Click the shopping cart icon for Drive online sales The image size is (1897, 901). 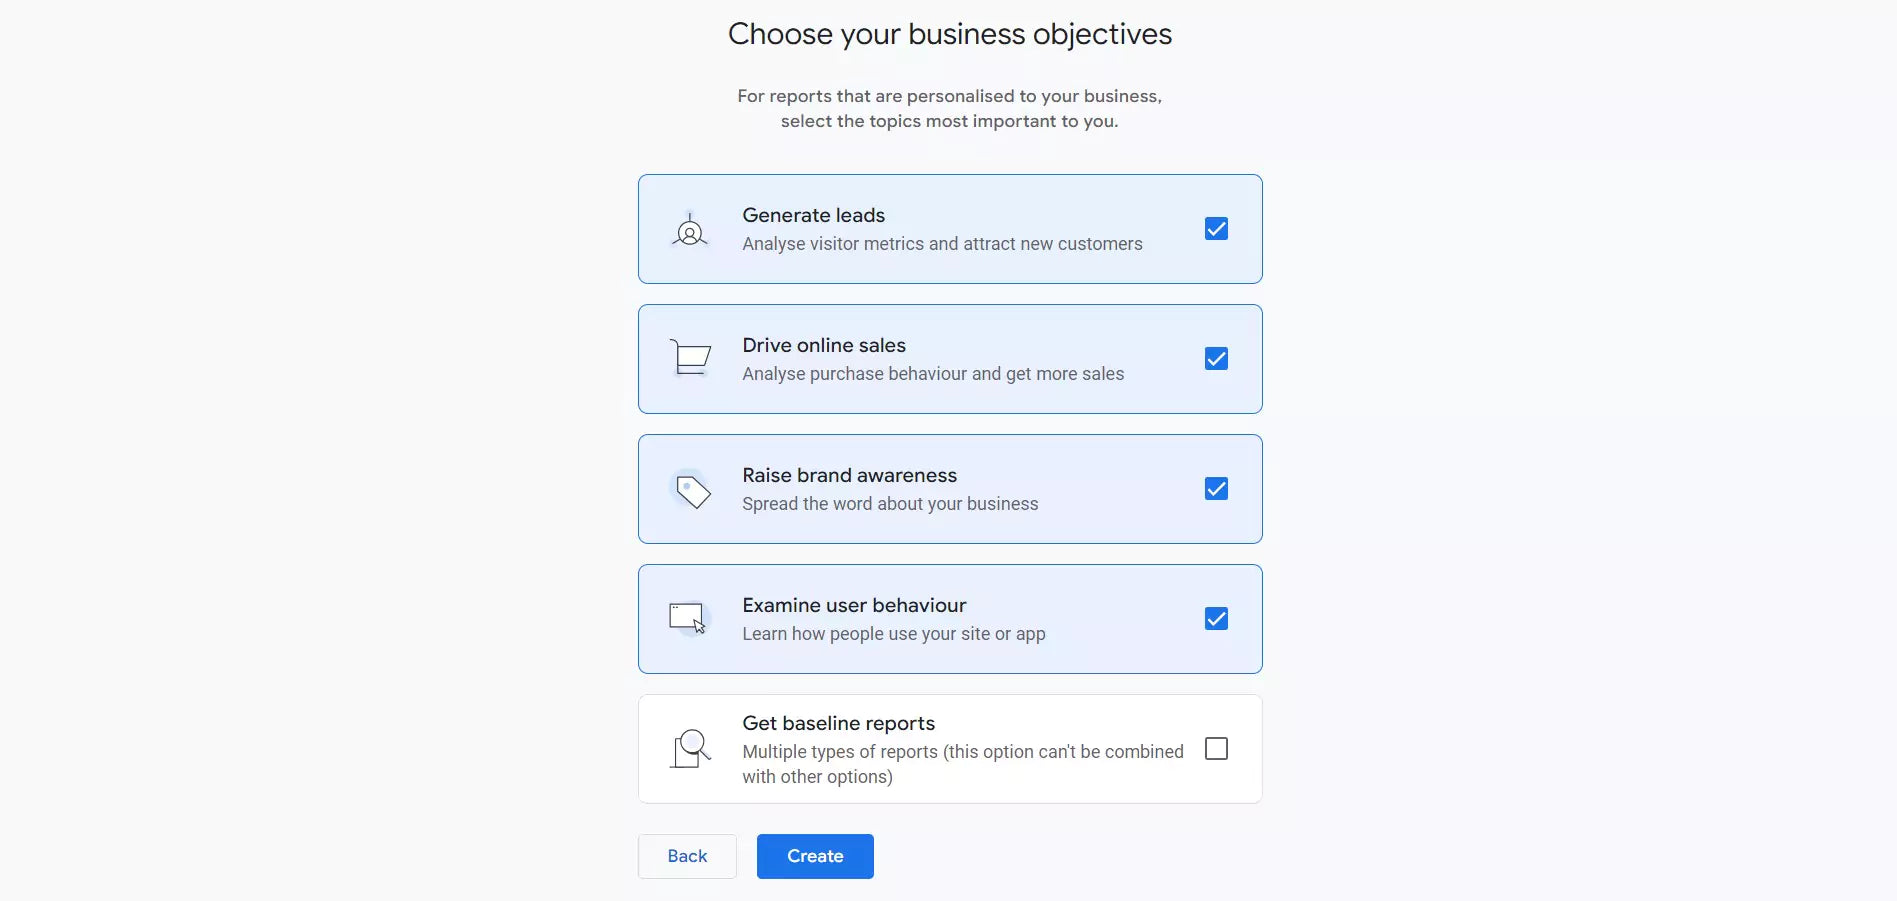[689, 359]
